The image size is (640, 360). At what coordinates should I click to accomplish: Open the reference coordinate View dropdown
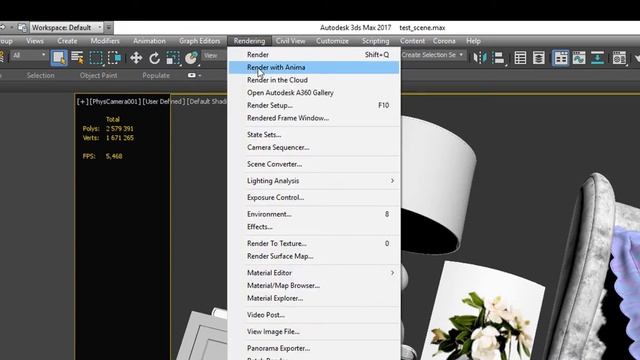214,55
